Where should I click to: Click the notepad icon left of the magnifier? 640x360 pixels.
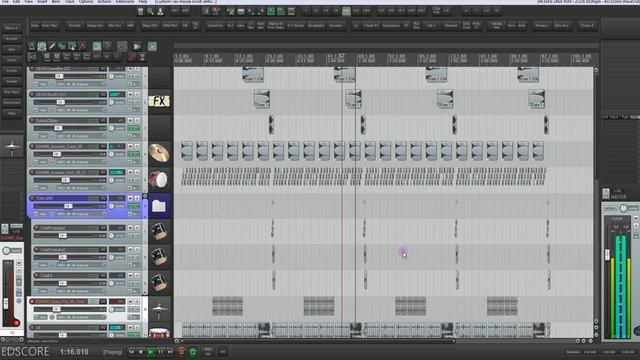click(140, 11)
